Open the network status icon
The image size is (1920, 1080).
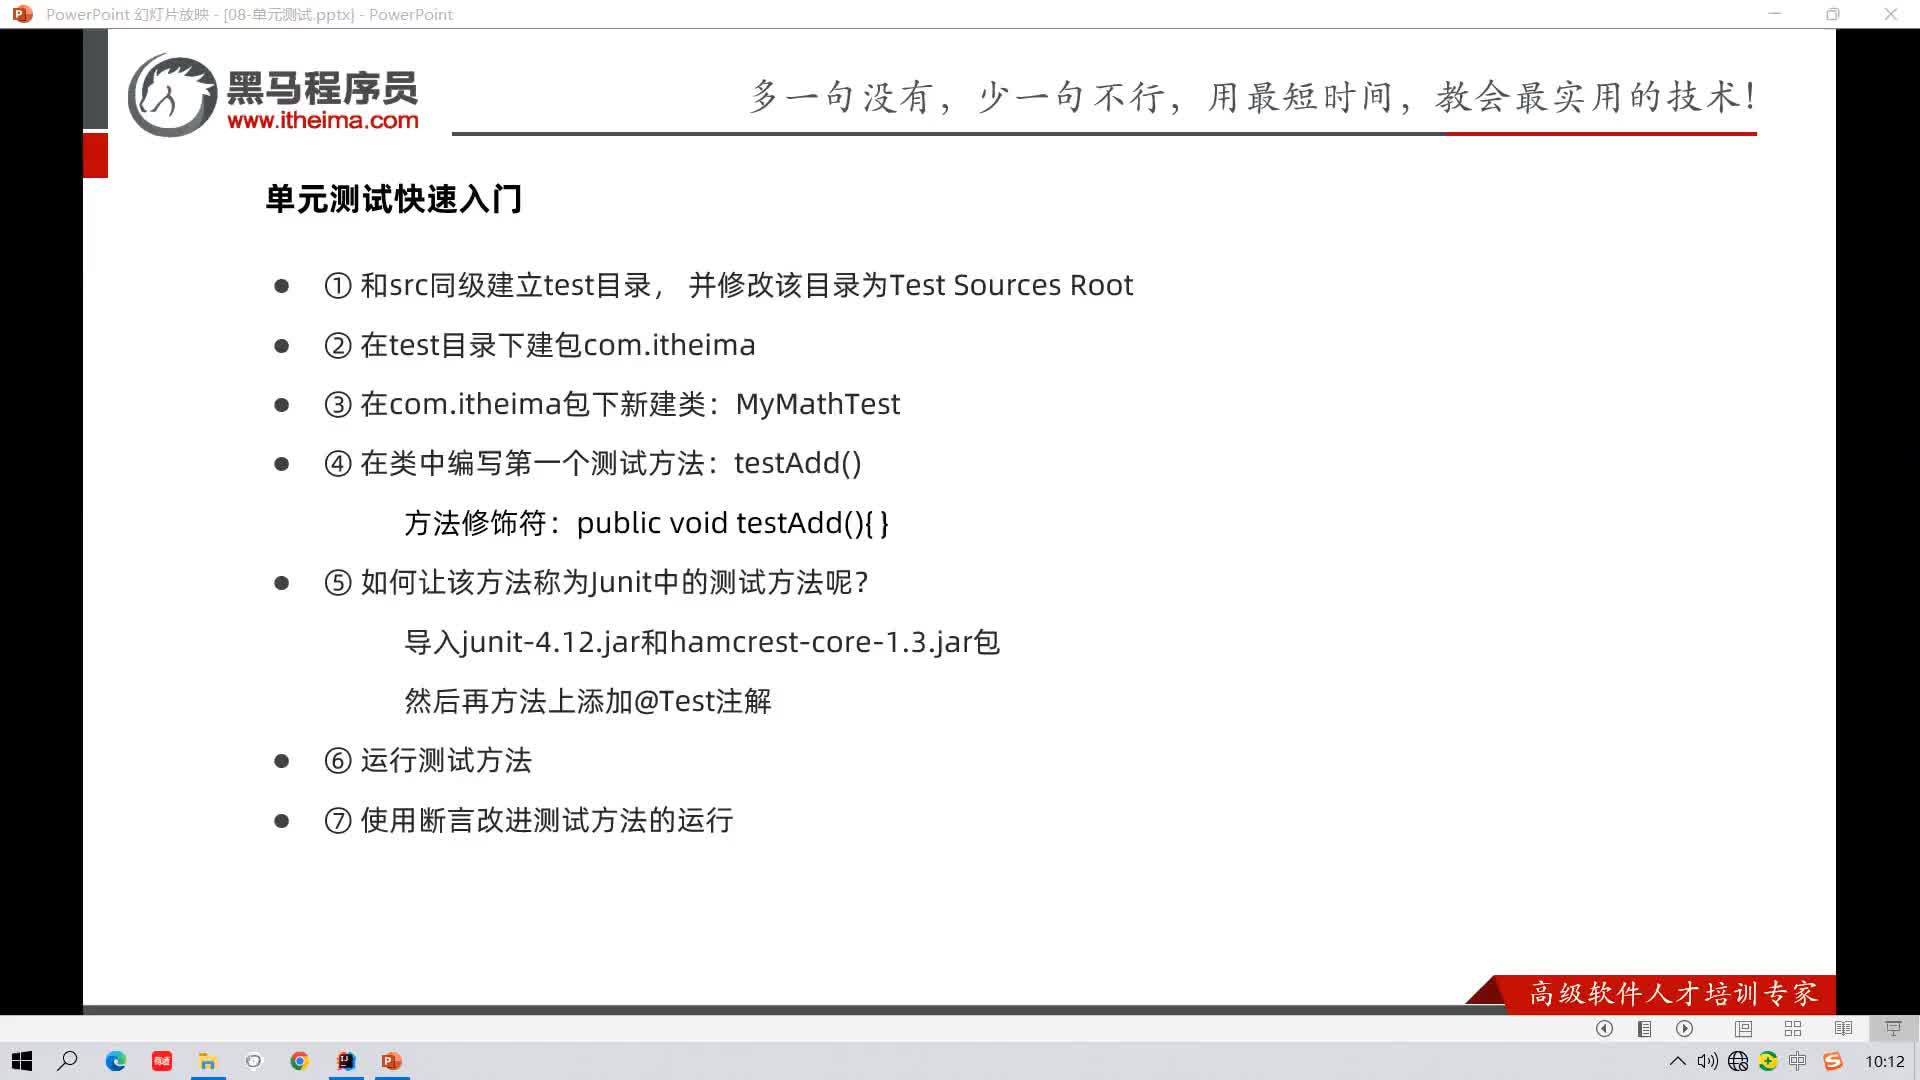coord(1738,1061)
